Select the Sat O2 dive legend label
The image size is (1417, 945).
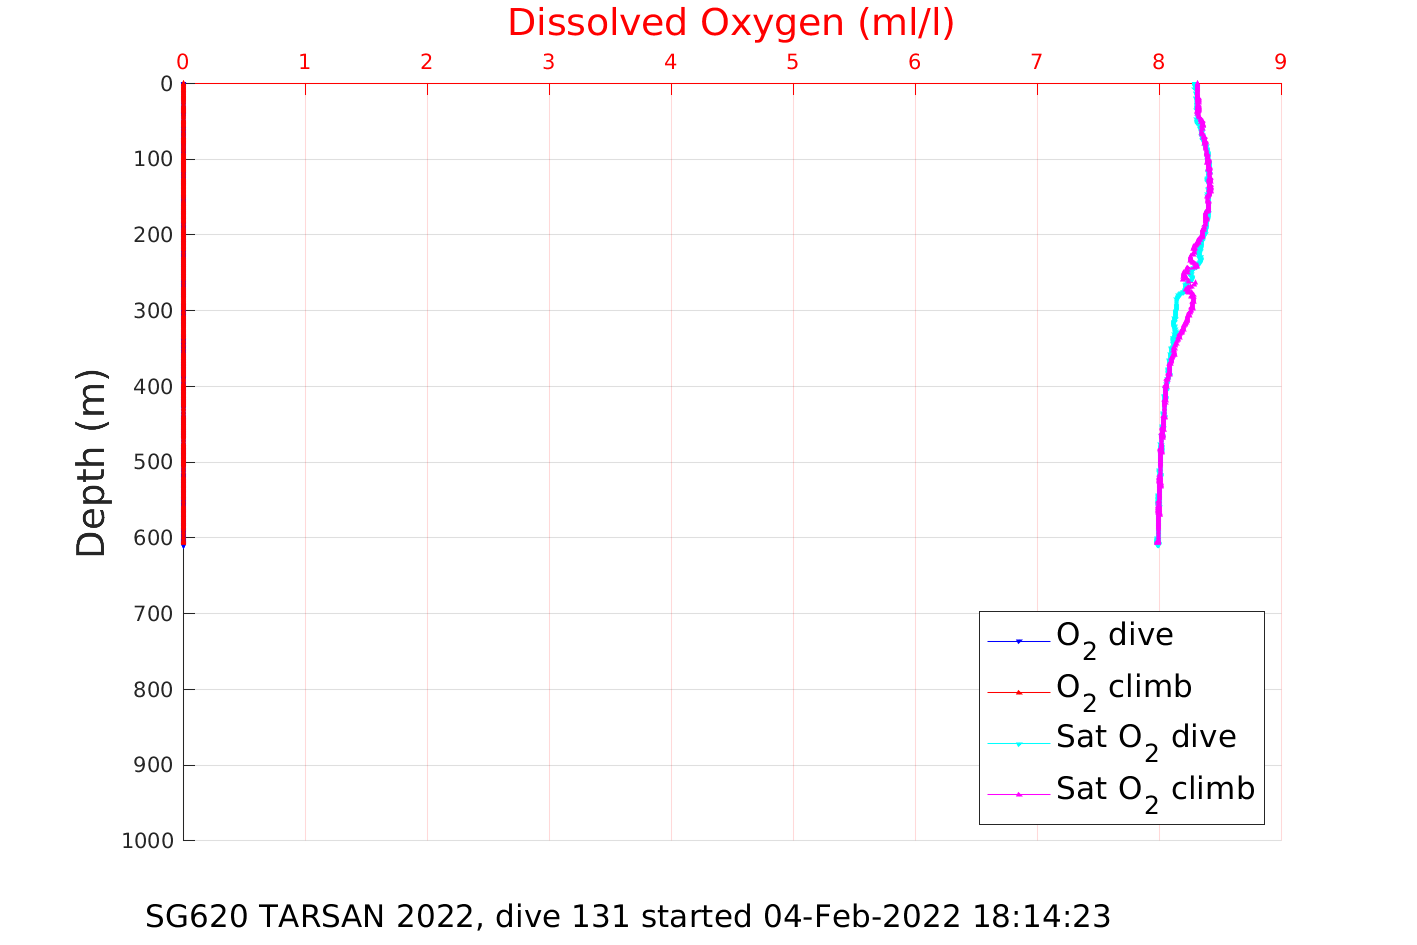pos(1146,739)
